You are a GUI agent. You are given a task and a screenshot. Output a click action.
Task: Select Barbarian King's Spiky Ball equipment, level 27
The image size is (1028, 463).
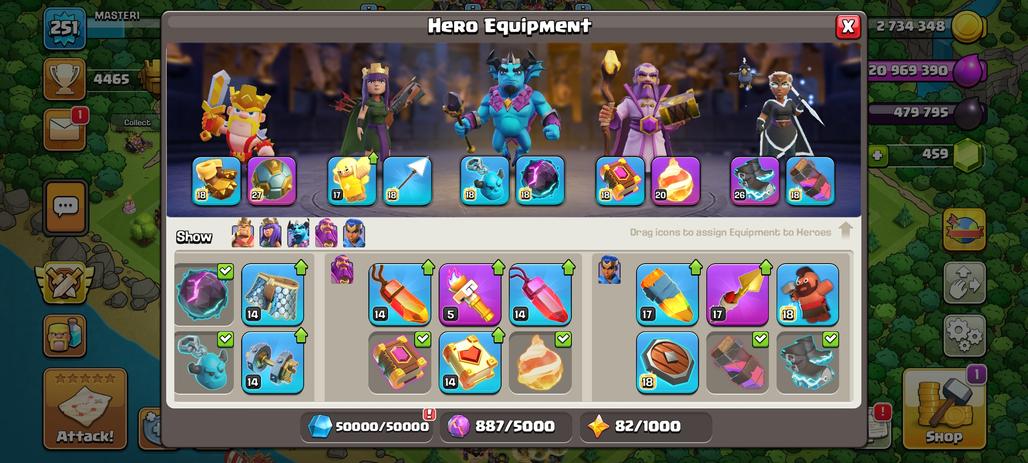click(x=272, y=181)
